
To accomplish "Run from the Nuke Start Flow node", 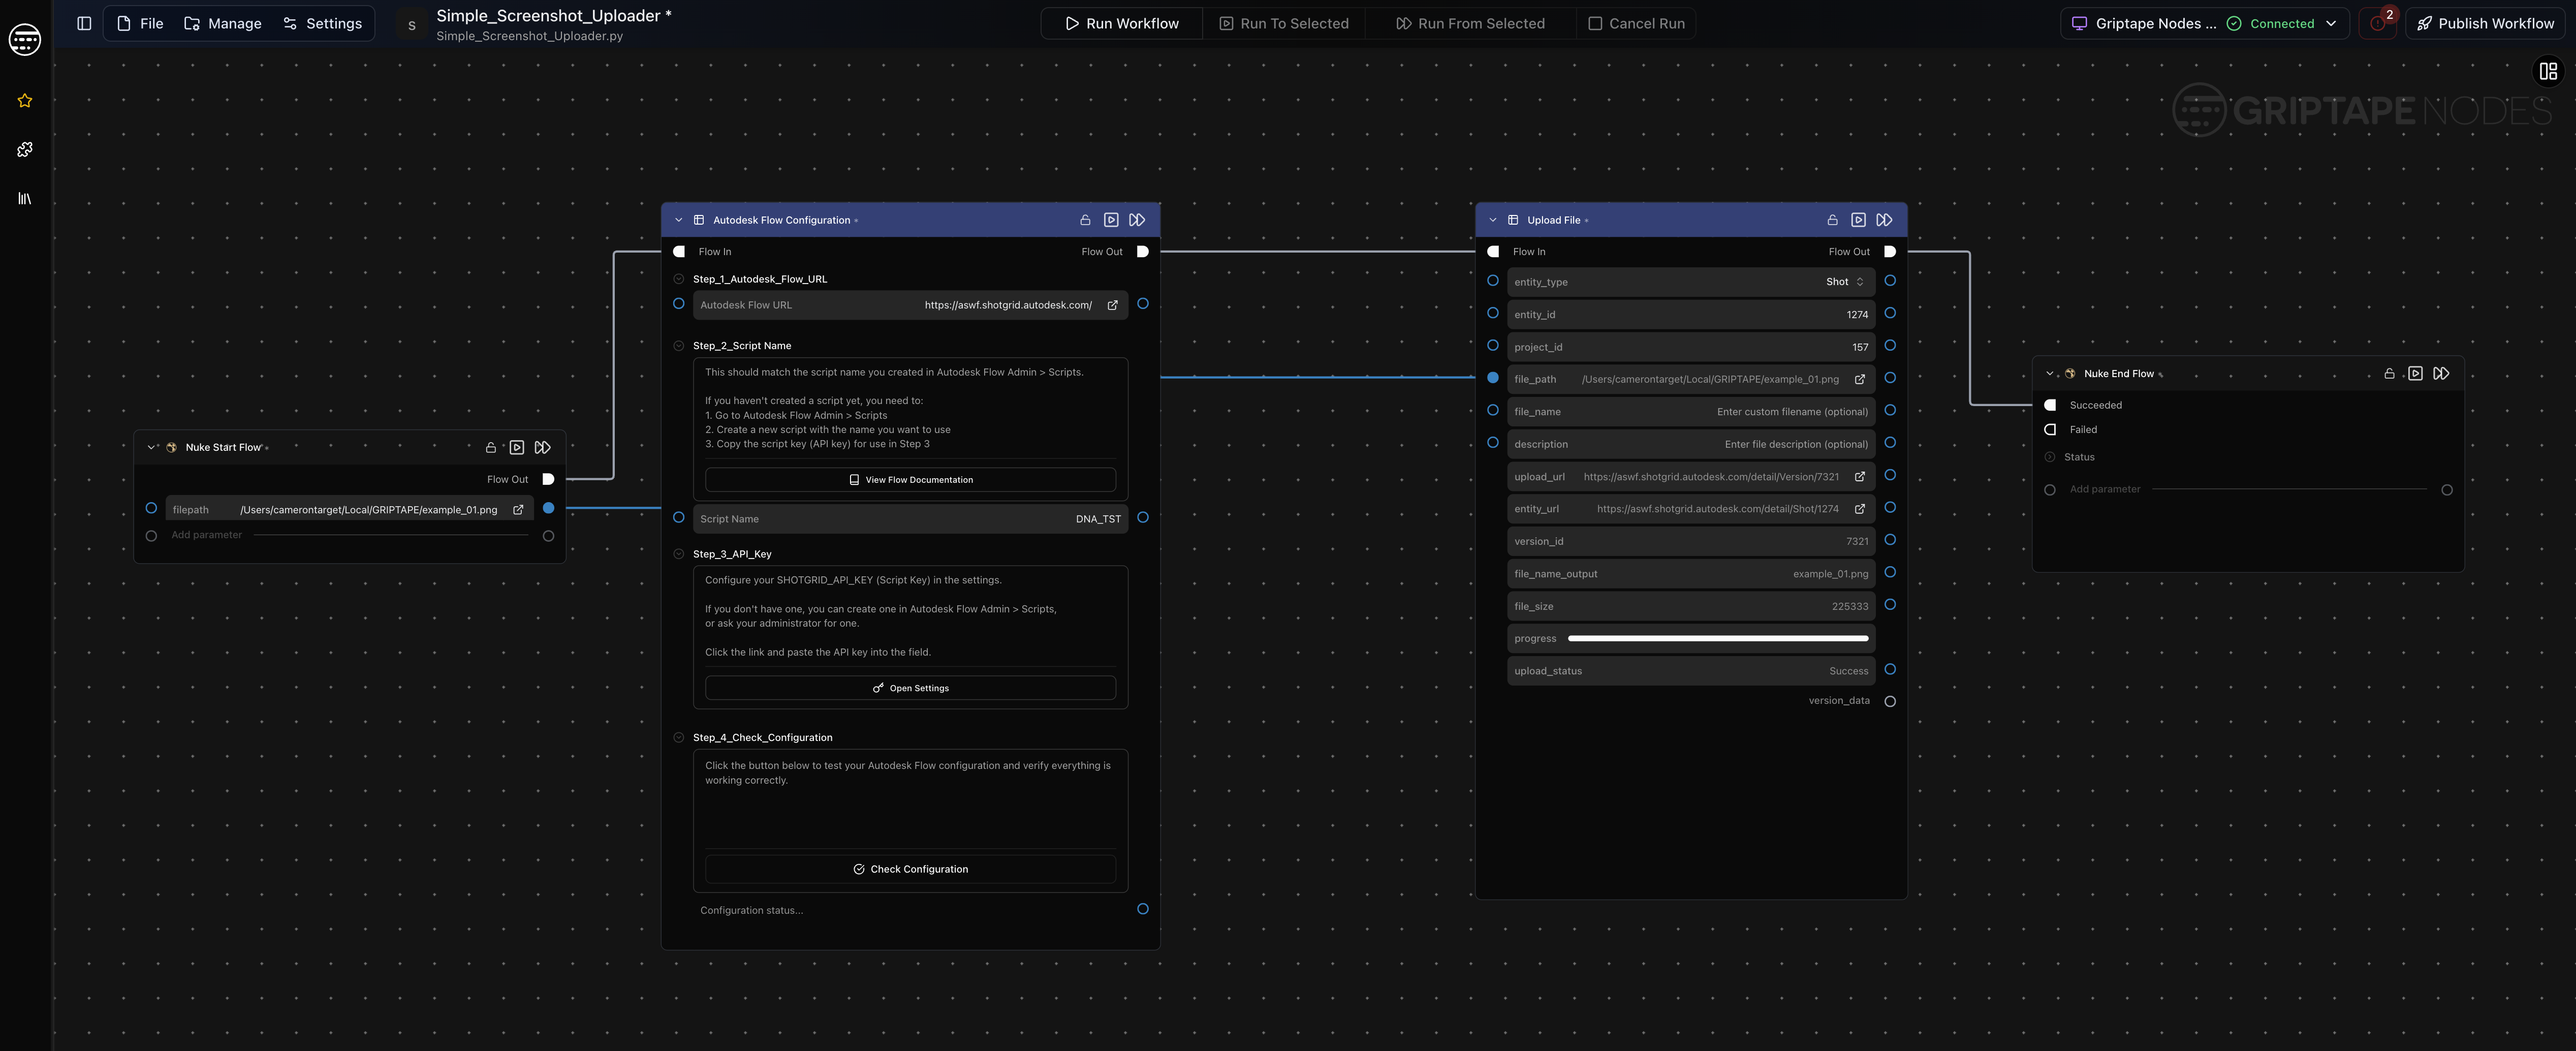I will [x=543, y=447].
